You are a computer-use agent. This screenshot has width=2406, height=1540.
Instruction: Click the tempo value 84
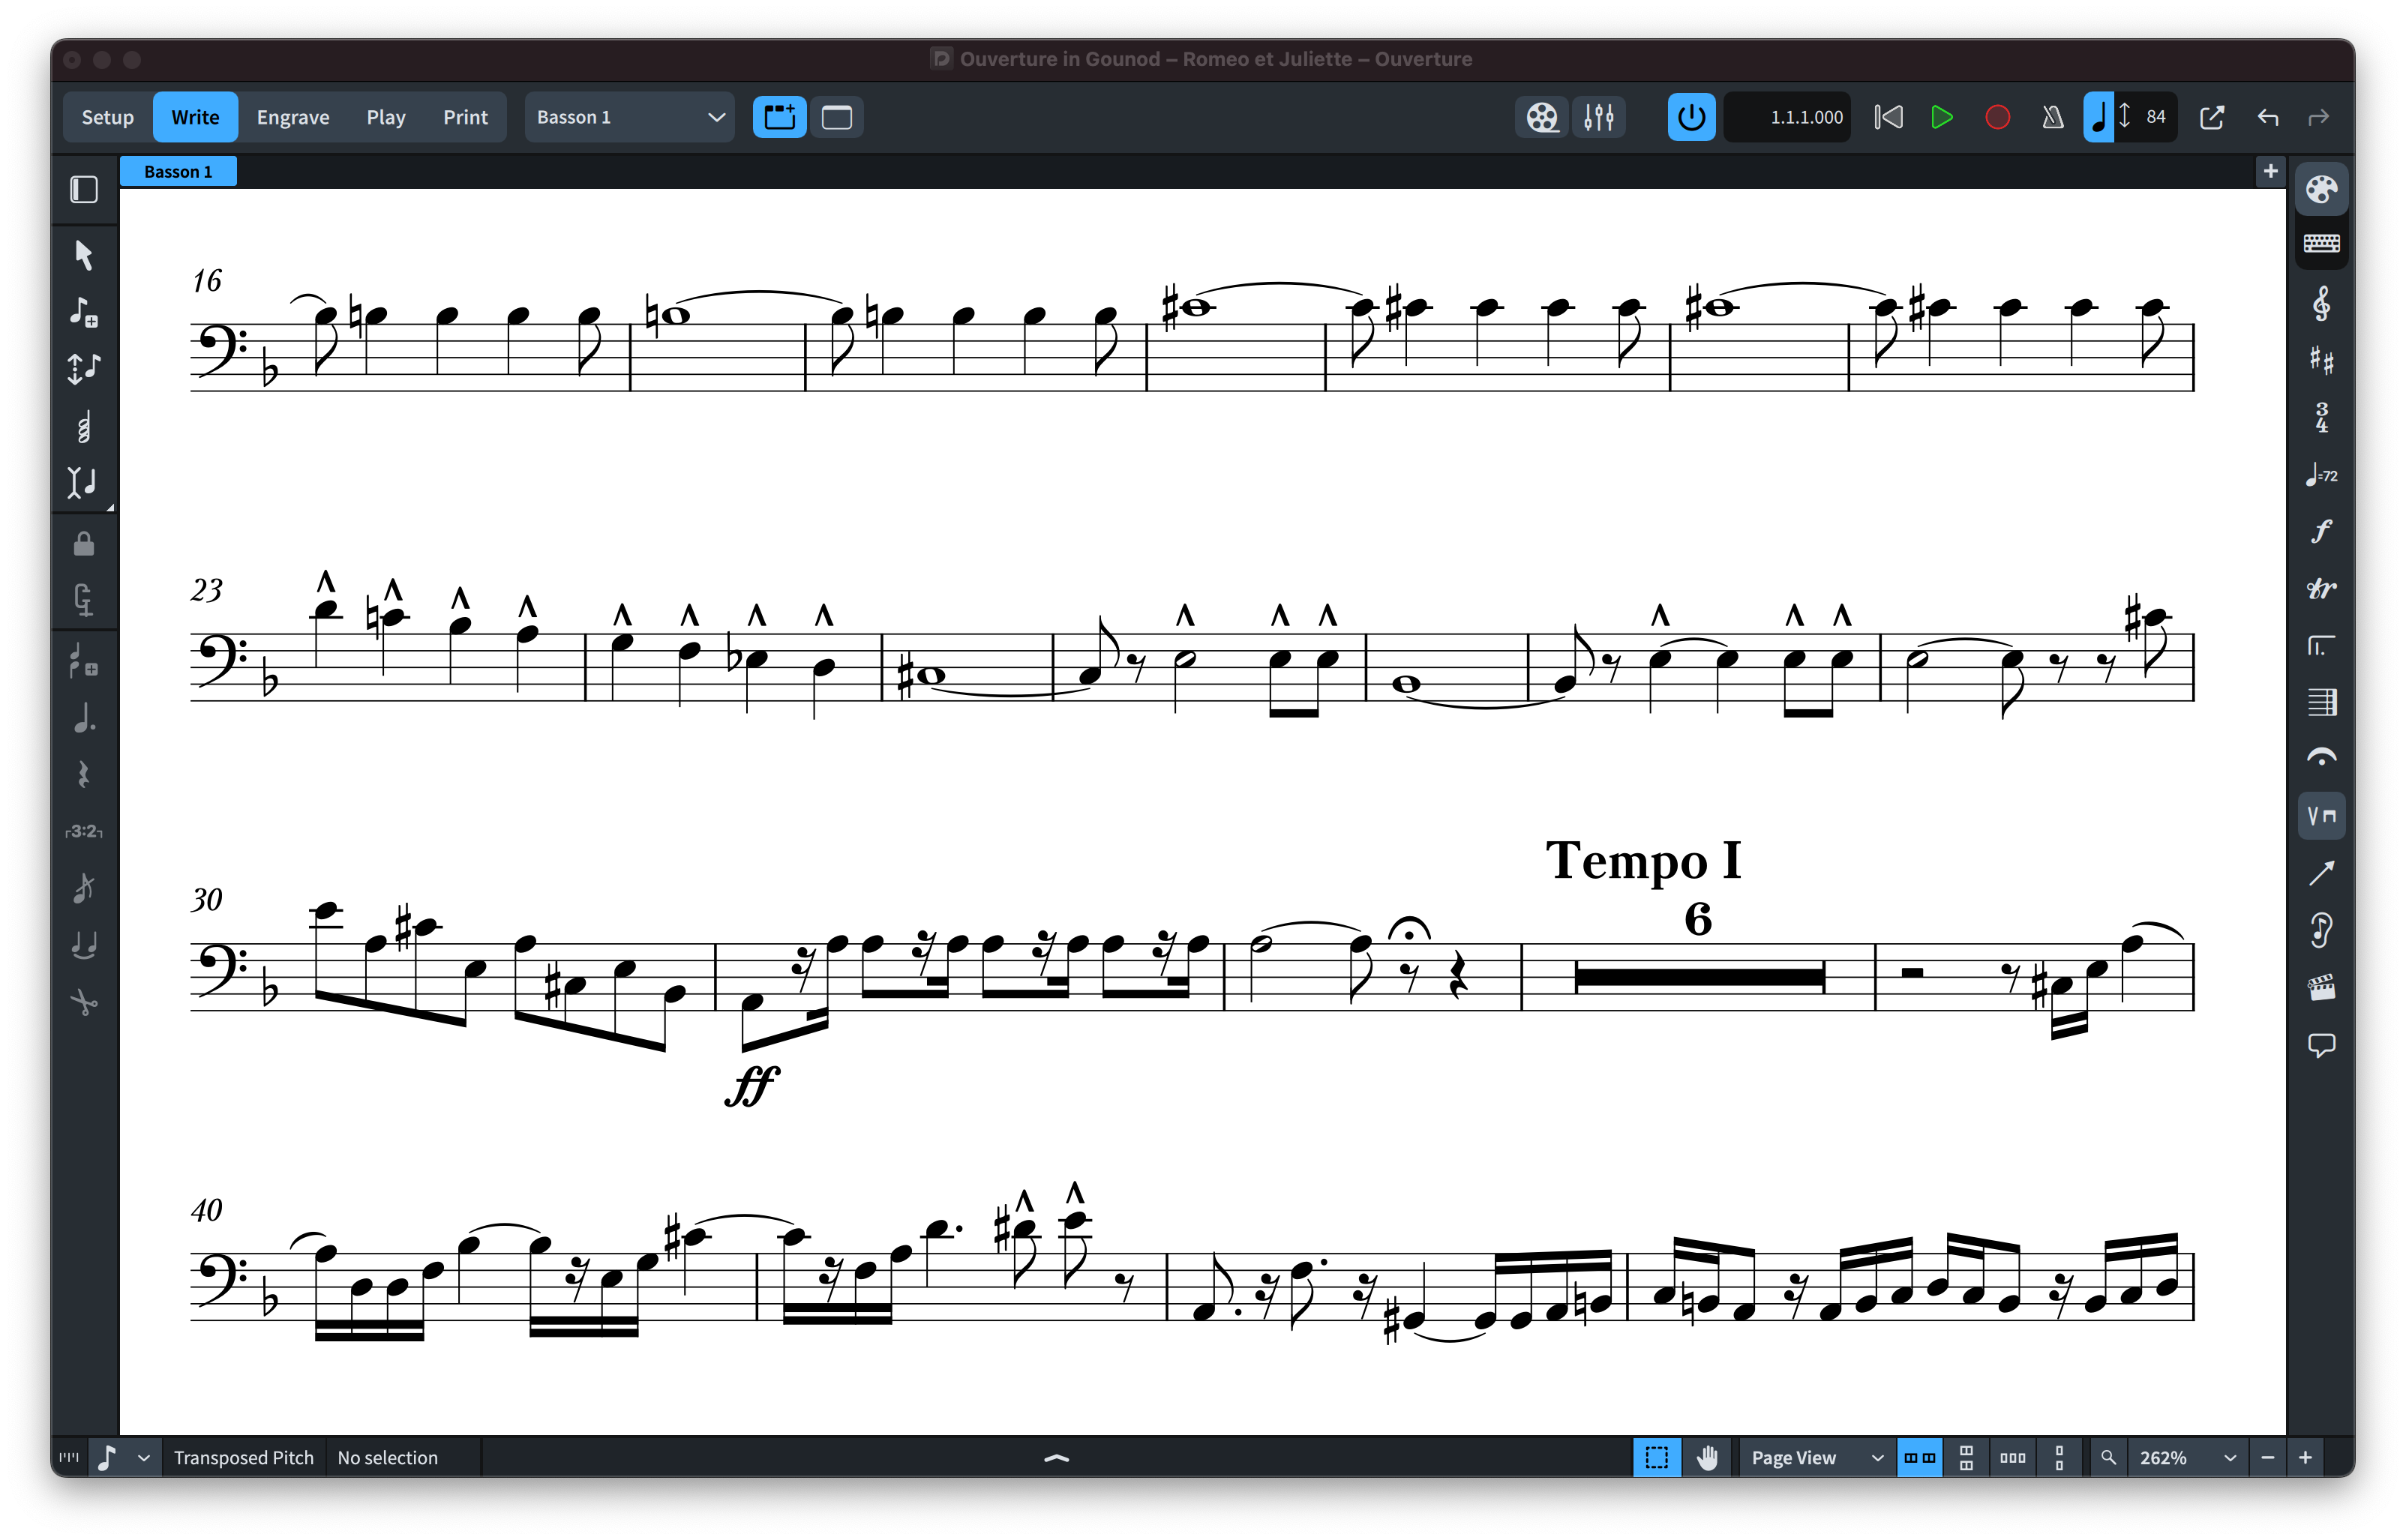point(2155,117)
